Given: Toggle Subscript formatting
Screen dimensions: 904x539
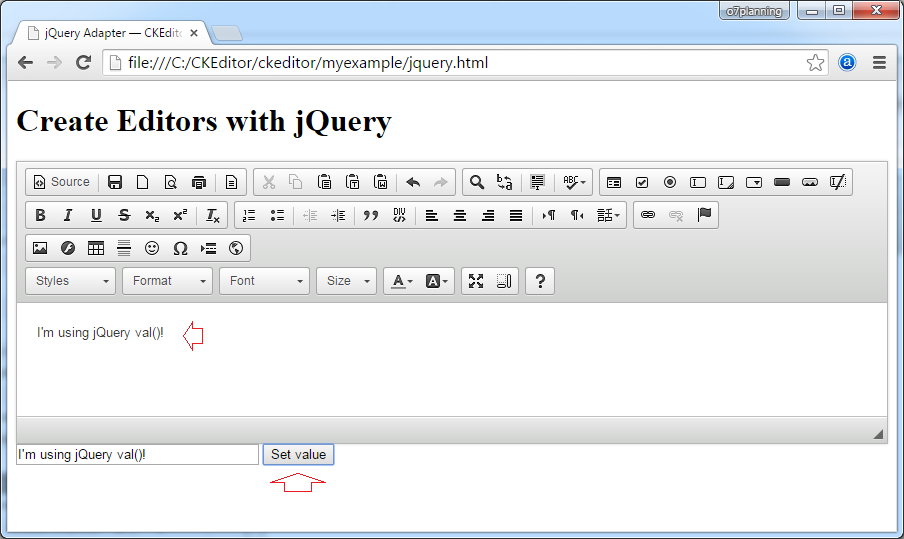Looking at the screenshot, I should point(152,215).
